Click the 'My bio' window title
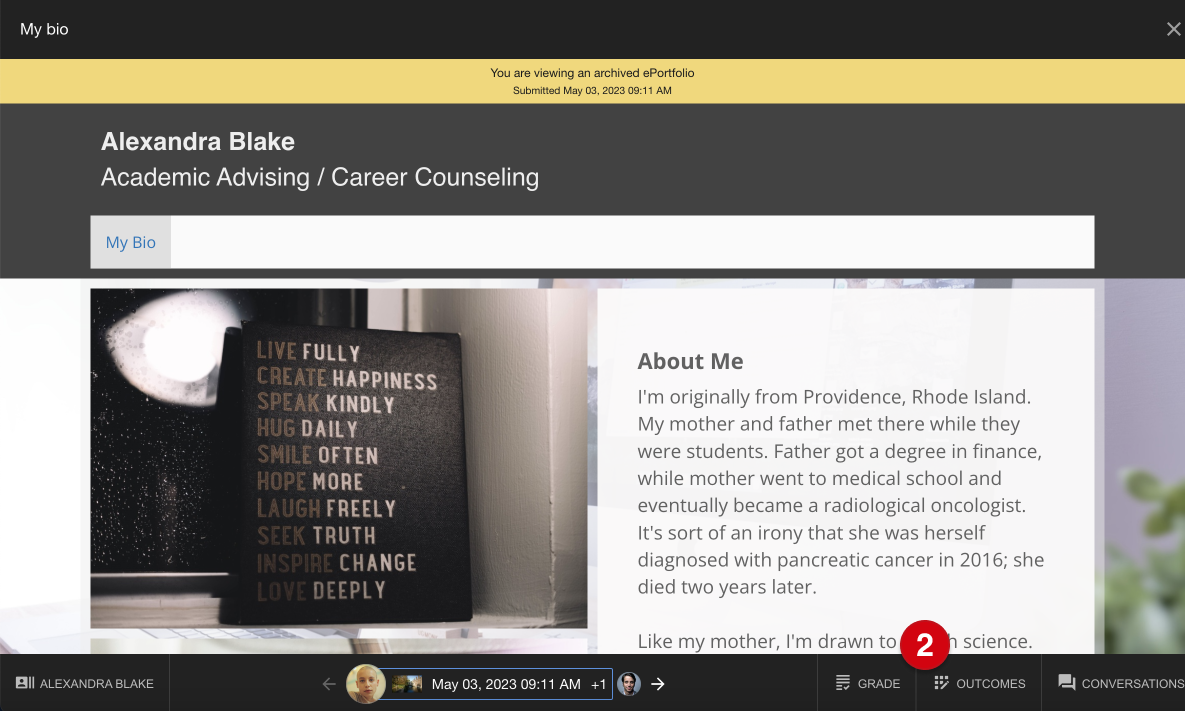The width and height of the screenshot is (1185, 711). tap(44, 29)
